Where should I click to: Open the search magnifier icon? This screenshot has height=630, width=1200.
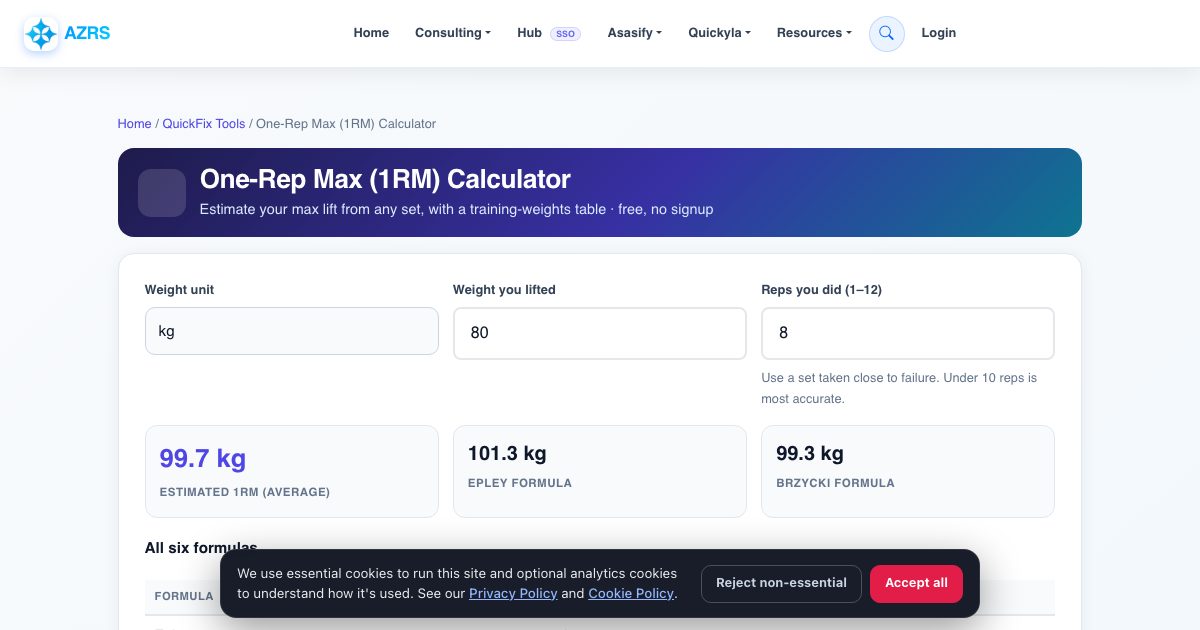tap(886, 33)
